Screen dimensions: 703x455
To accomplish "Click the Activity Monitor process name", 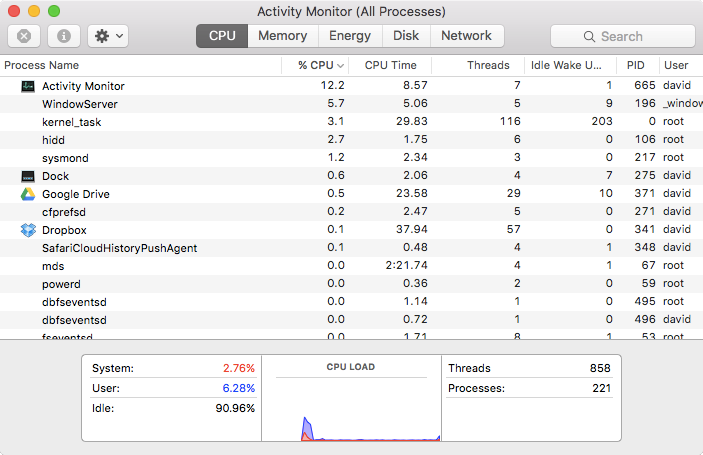I will pyautogui.click(x=83, y=86).
